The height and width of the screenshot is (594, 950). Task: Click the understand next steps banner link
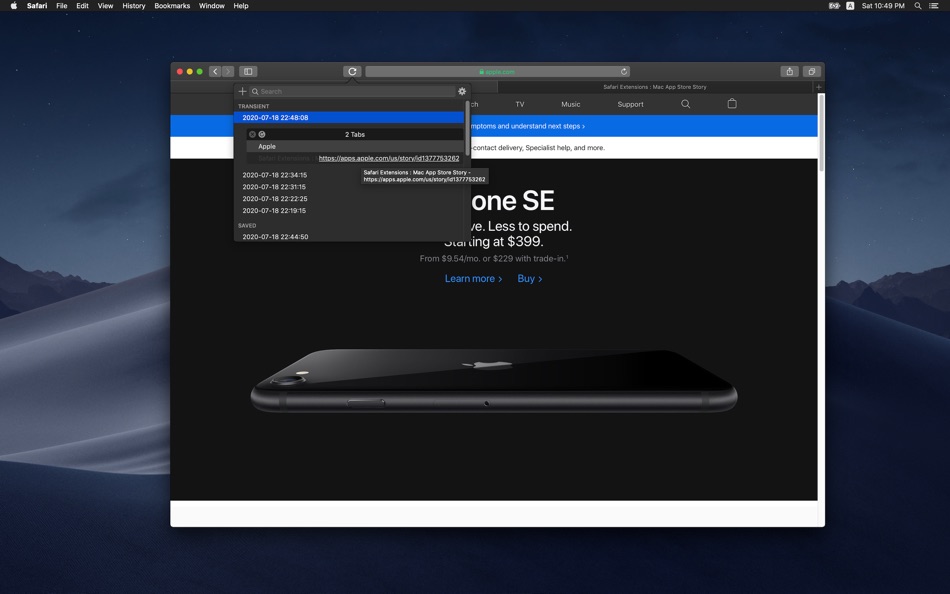[x=528, y=126]
